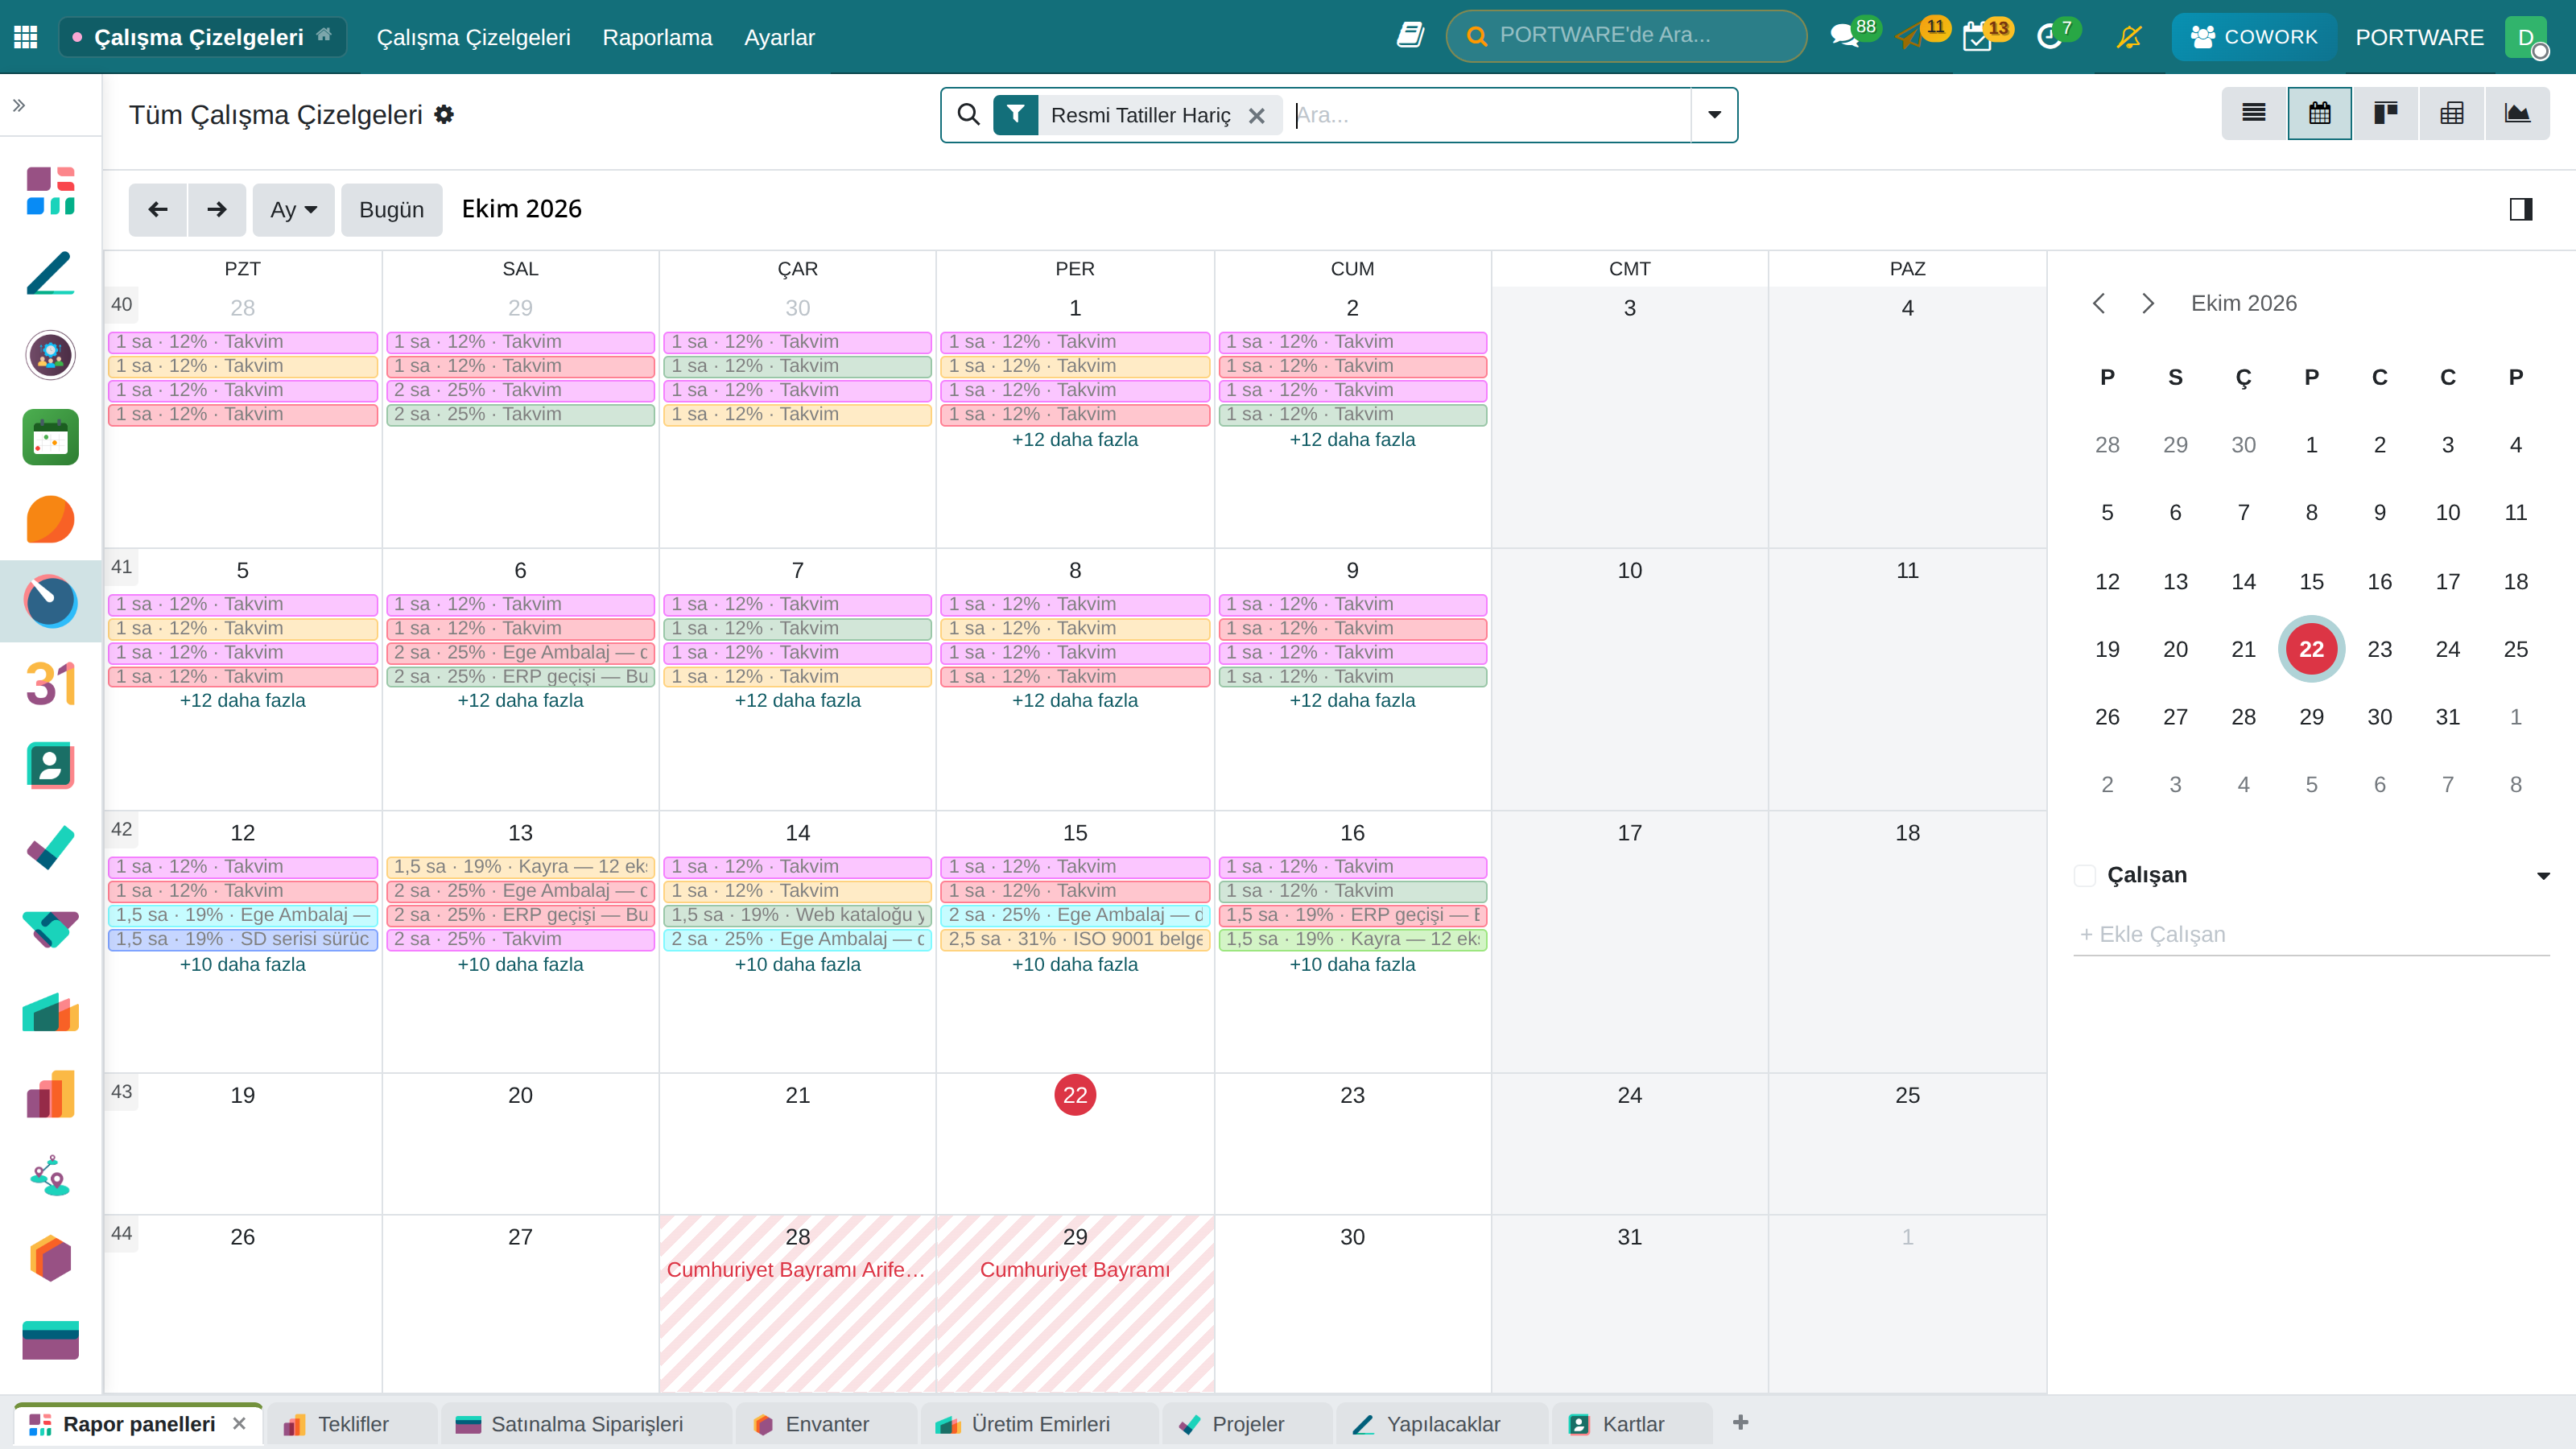Open the Raporlama menu
Viewport: 2576px width, 1449px height.
click(657, 37)
